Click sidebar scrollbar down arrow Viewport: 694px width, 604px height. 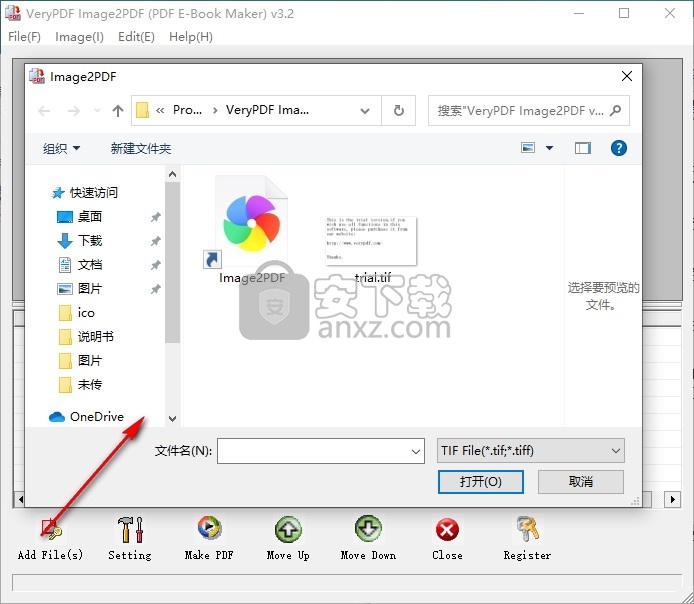point(173,418)
